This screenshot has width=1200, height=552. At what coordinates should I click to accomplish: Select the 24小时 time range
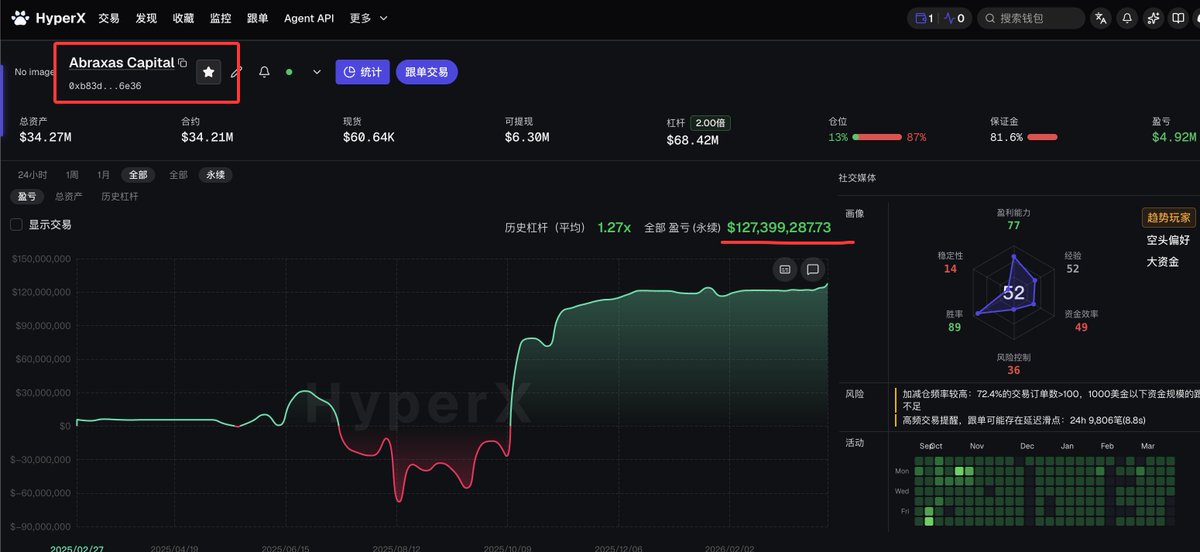[32, 174]
